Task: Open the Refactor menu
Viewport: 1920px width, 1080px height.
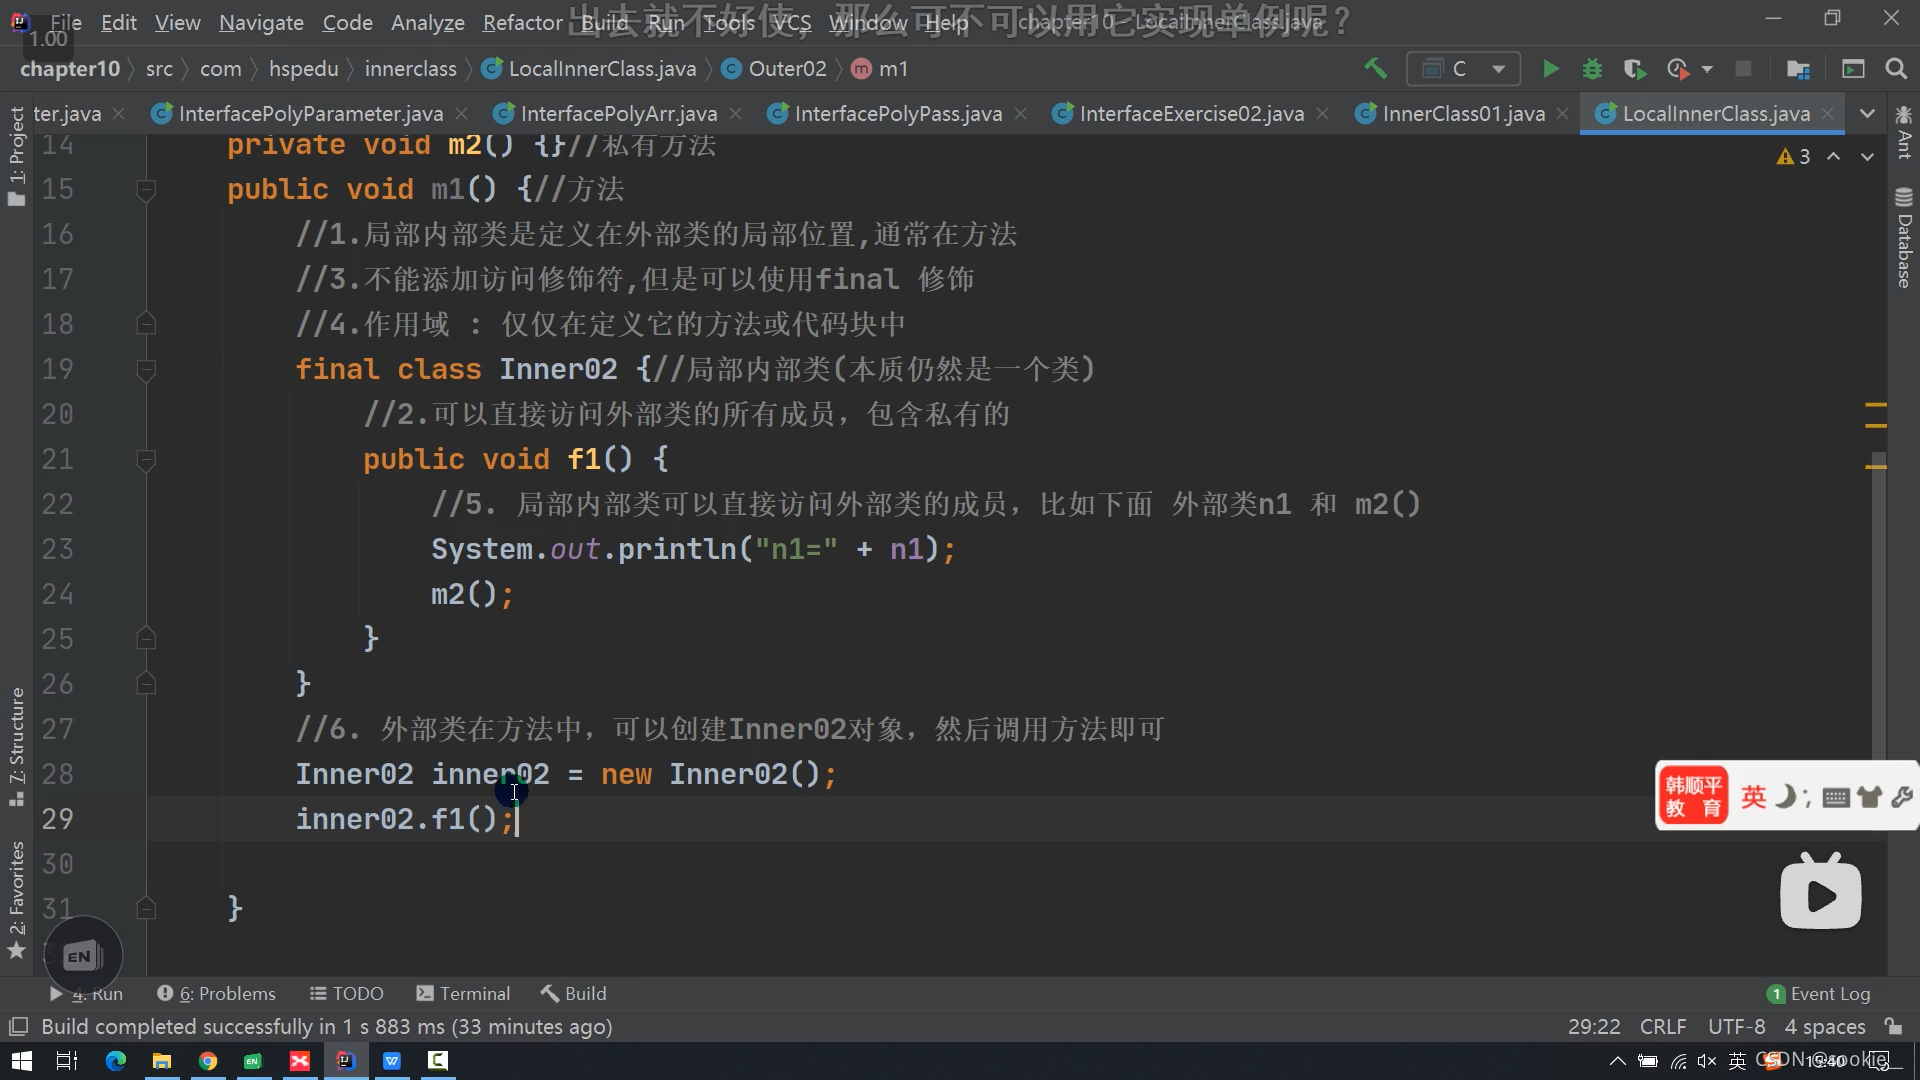Action: click(522, 22)
